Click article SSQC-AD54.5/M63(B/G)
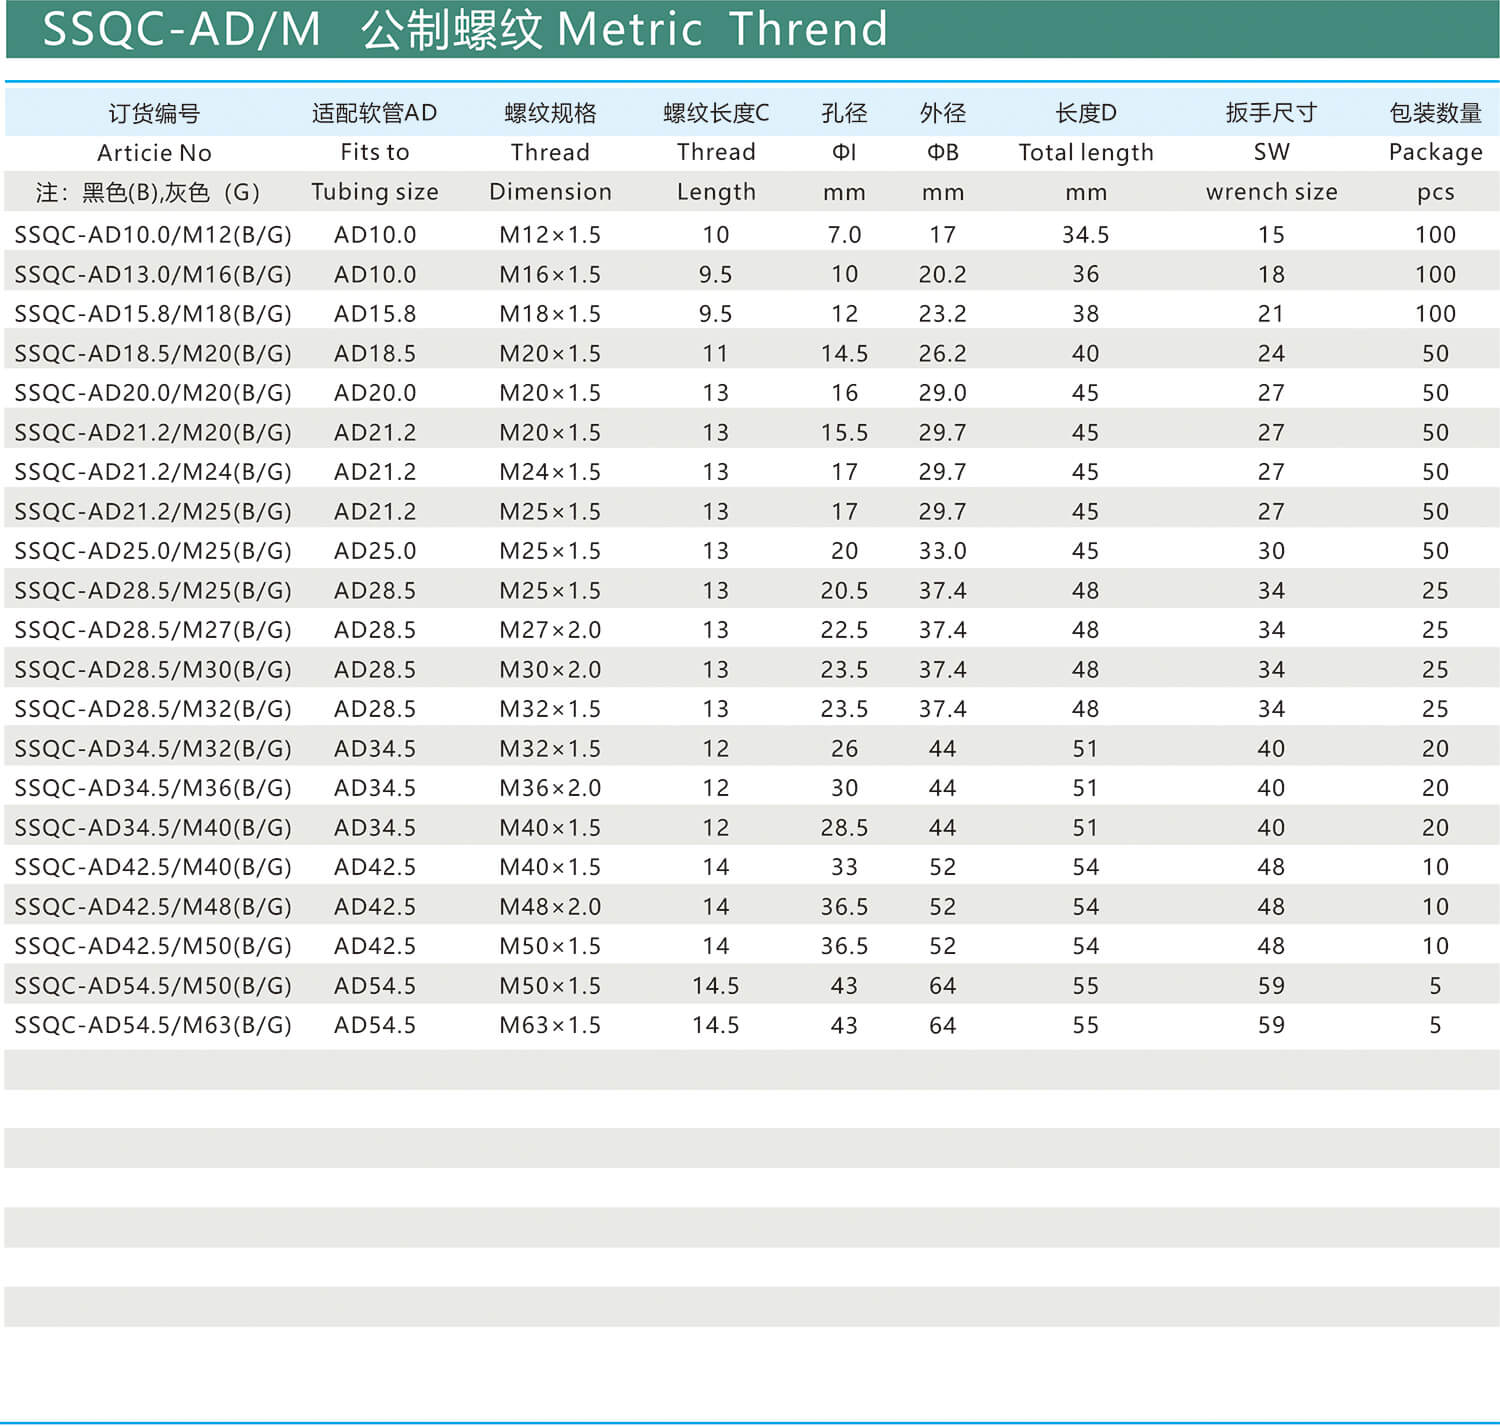This screenshot has height=1427, width=1500. pos(153,1025)
